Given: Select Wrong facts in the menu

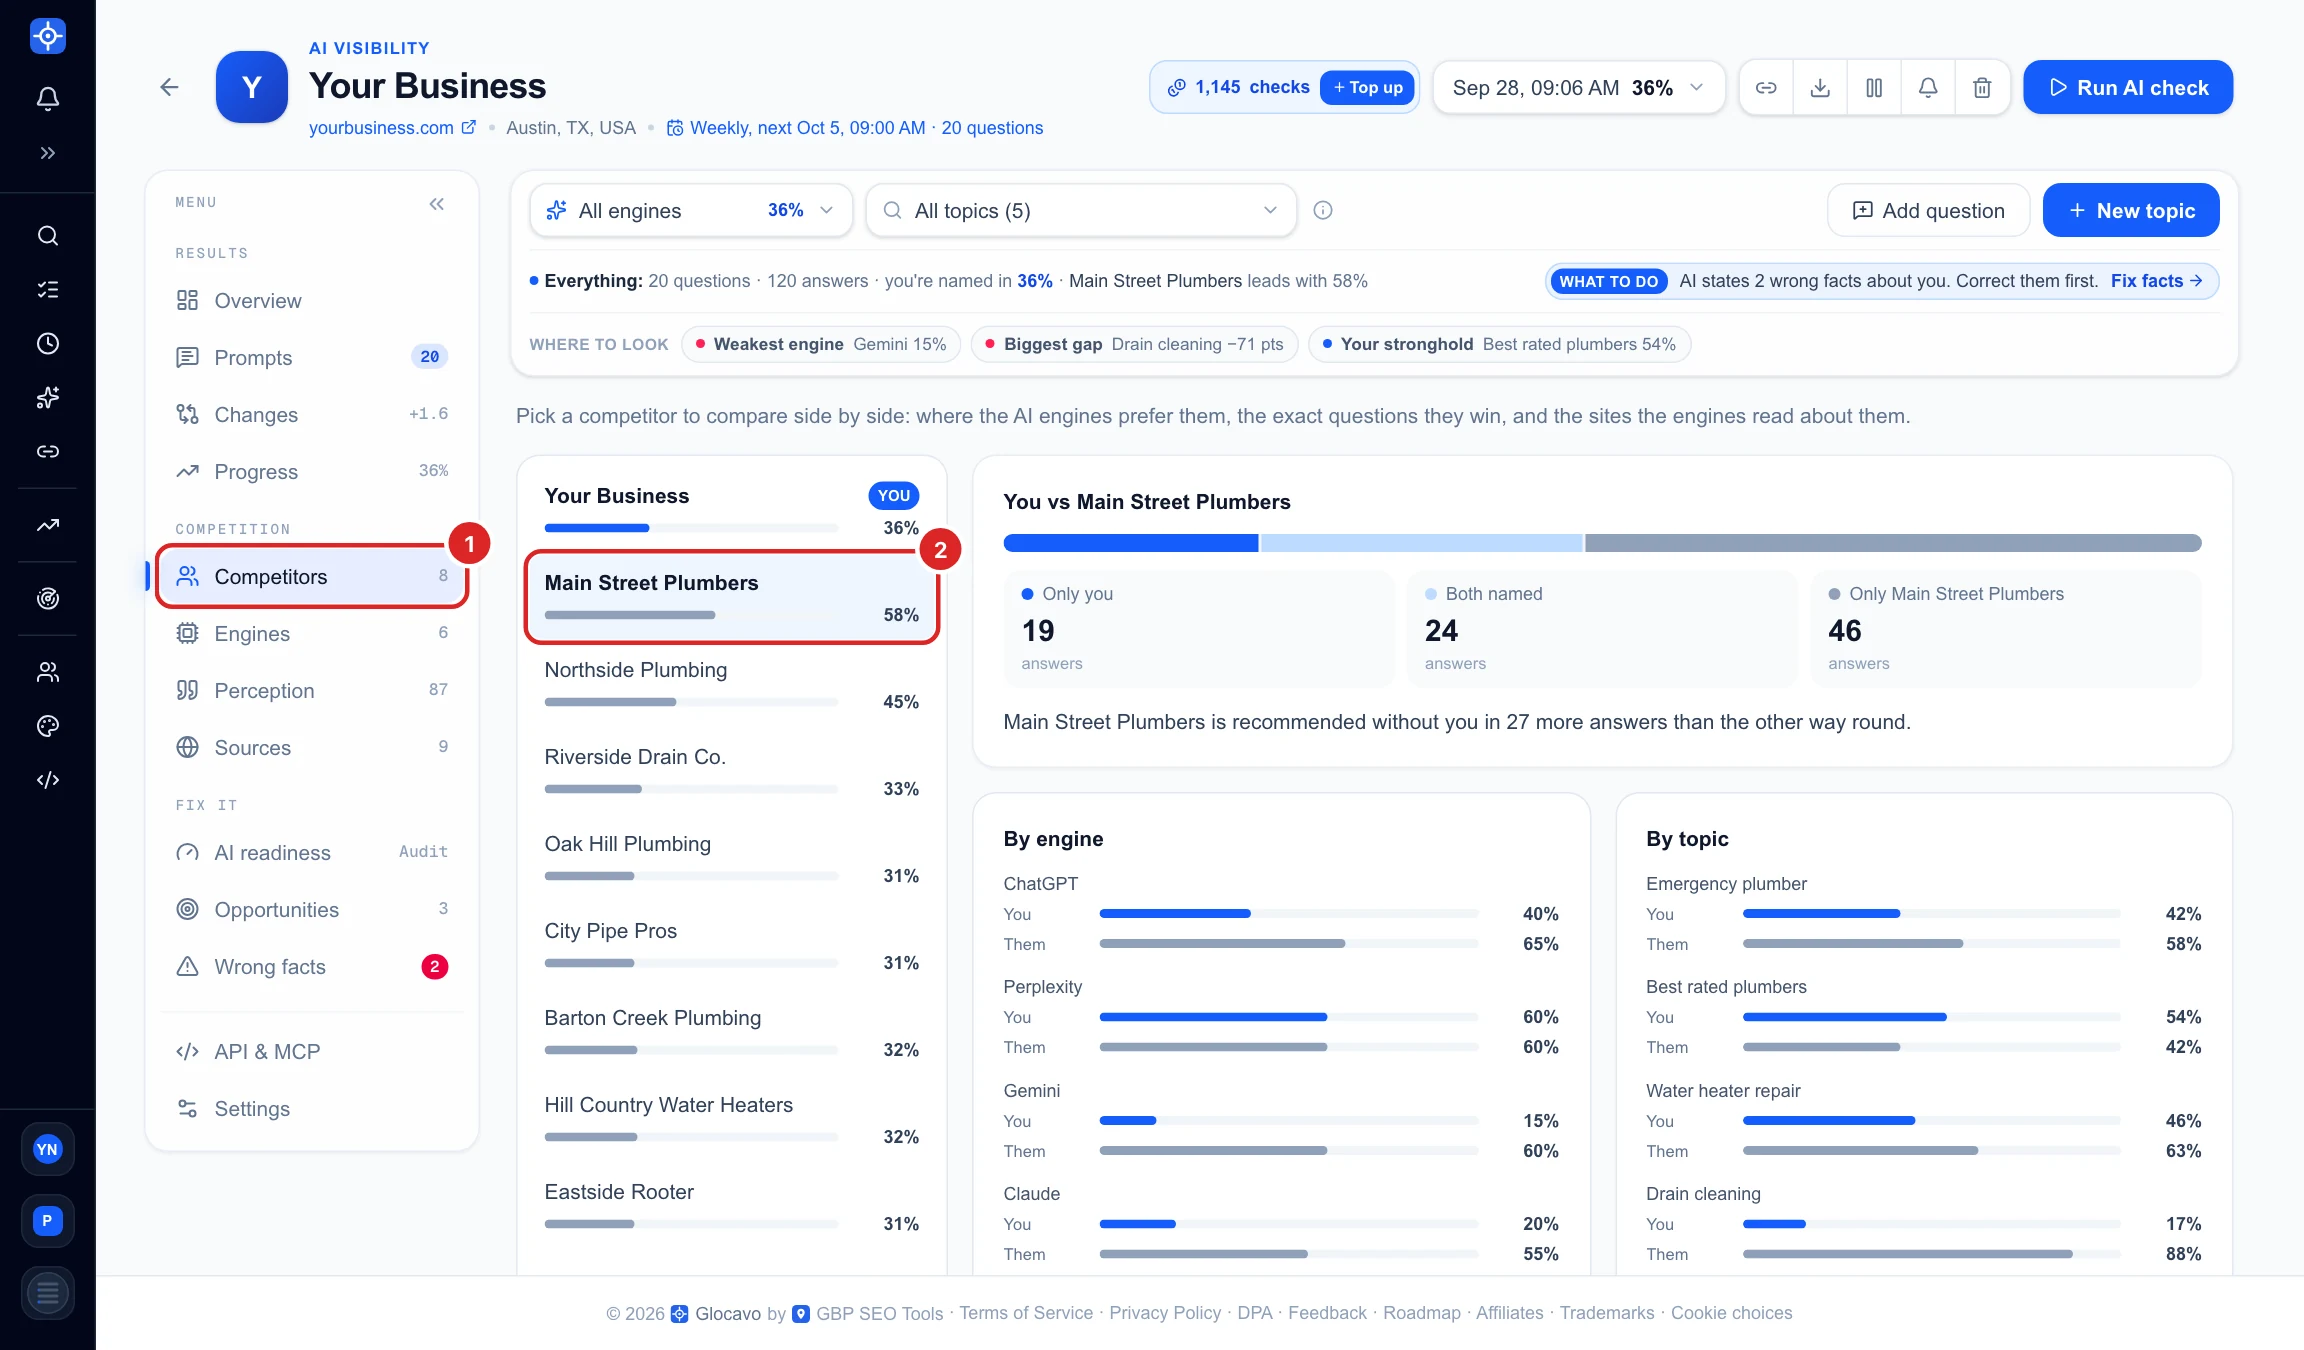Looking at the screenshot, I should point(312,967).
